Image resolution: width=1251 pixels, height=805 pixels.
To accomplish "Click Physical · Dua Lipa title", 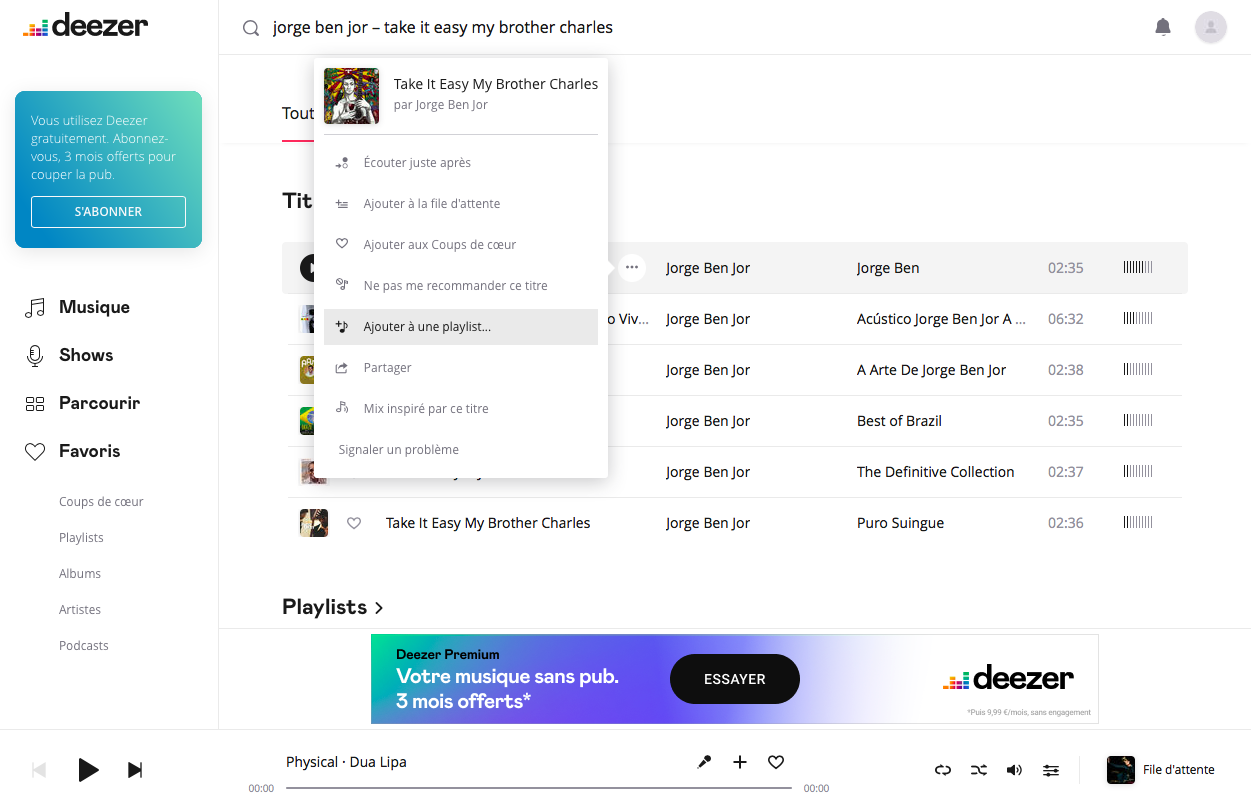I will coord(346,762).
